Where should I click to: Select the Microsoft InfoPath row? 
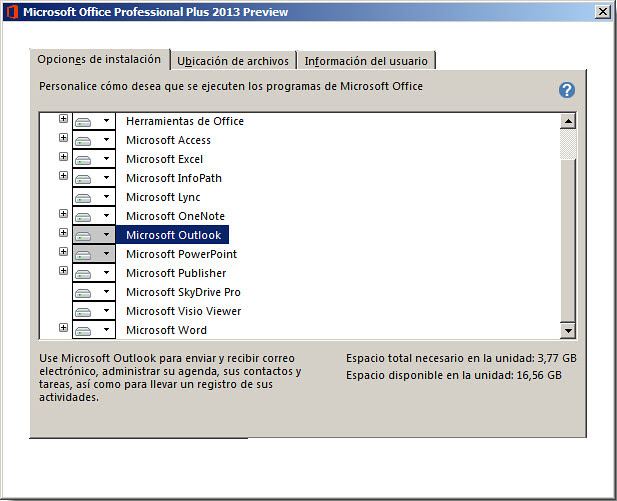click(x=174, y=178)
